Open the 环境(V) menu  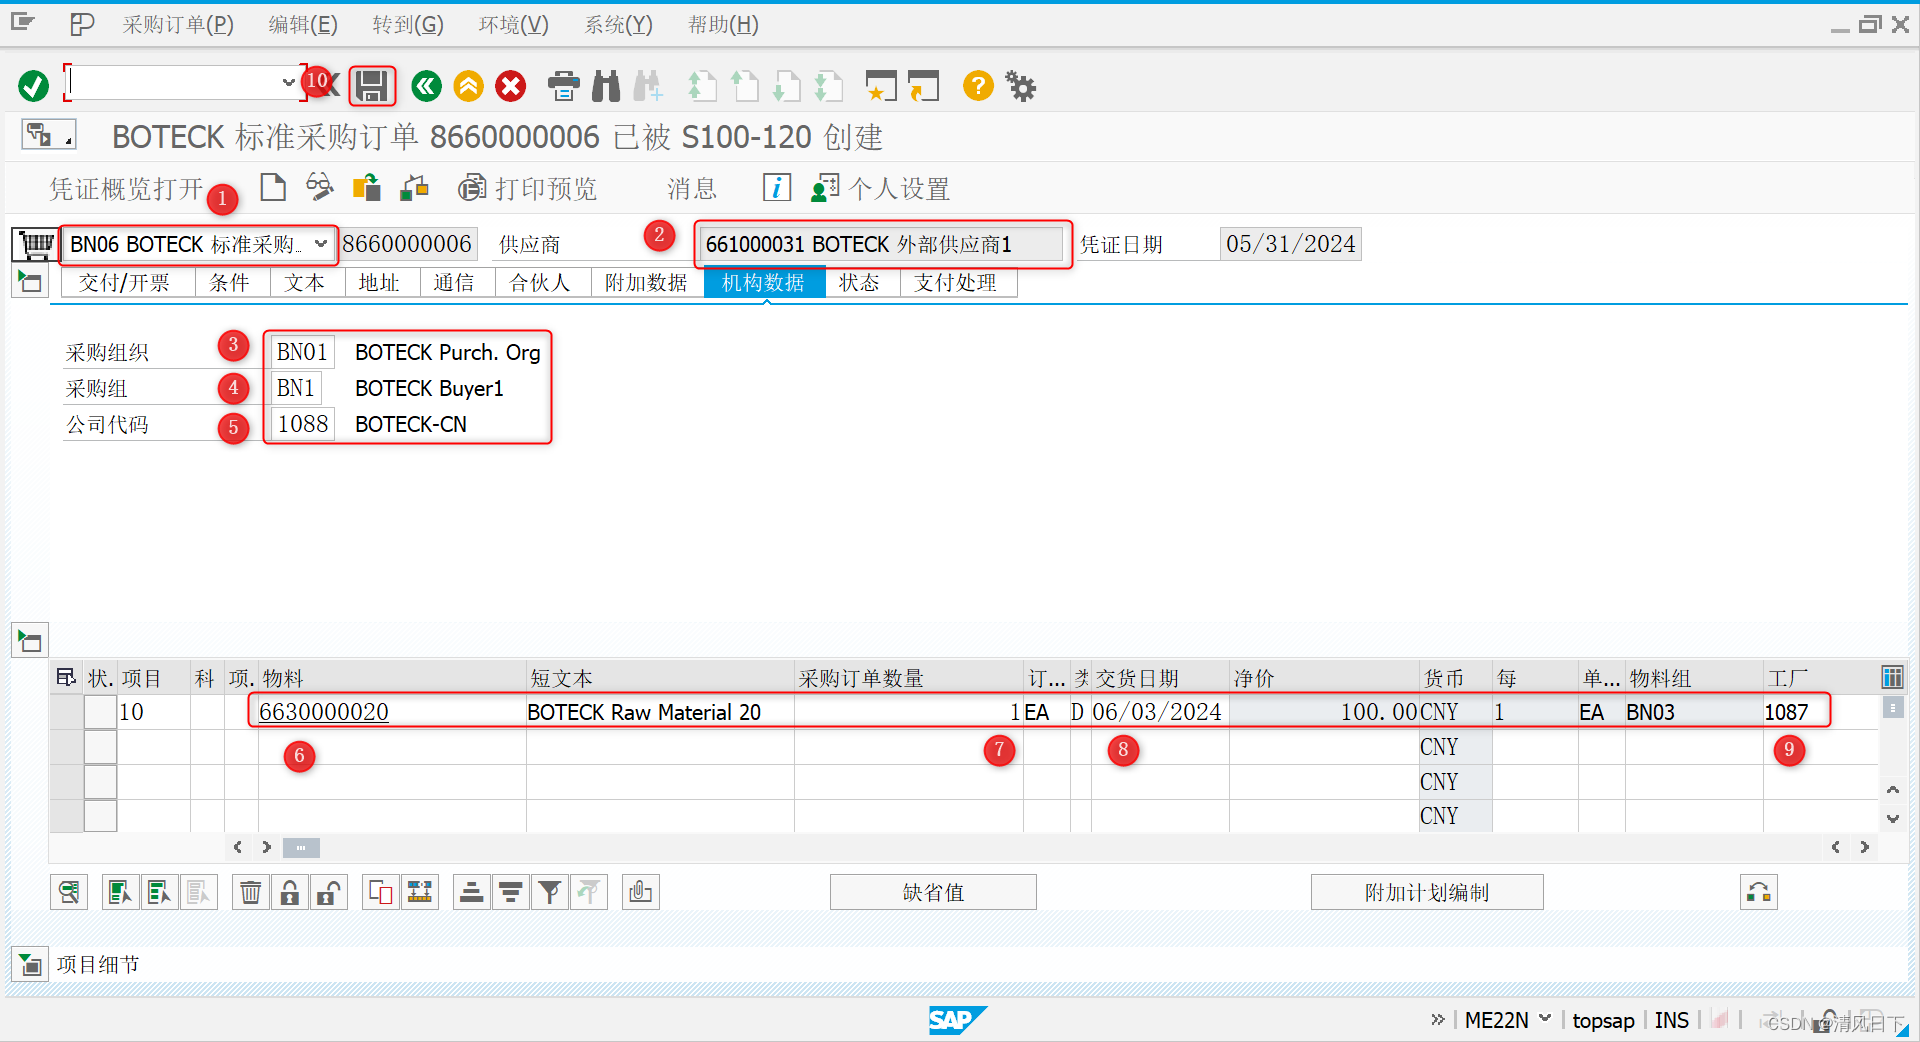pyautogui.click(x=513, y=24)
